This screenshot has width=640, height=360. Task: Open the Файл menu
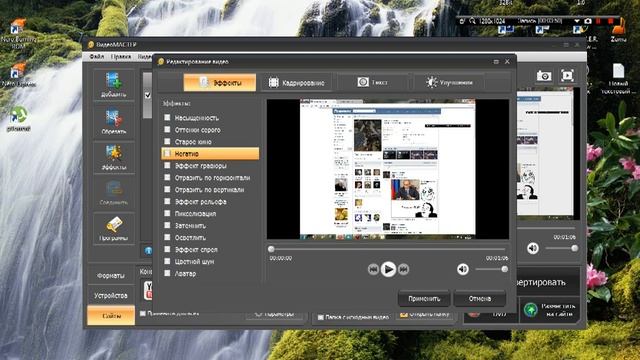97,56
